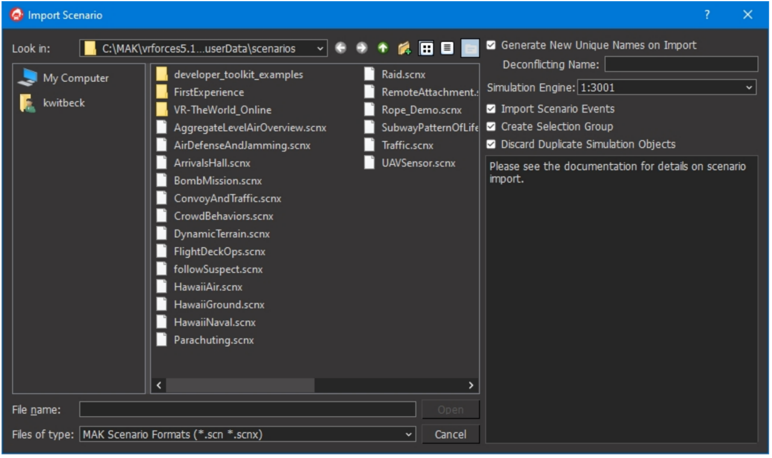The image size is (772, 458).
Task: Select Raid.scnx file
Action: [x=395, y=75]
